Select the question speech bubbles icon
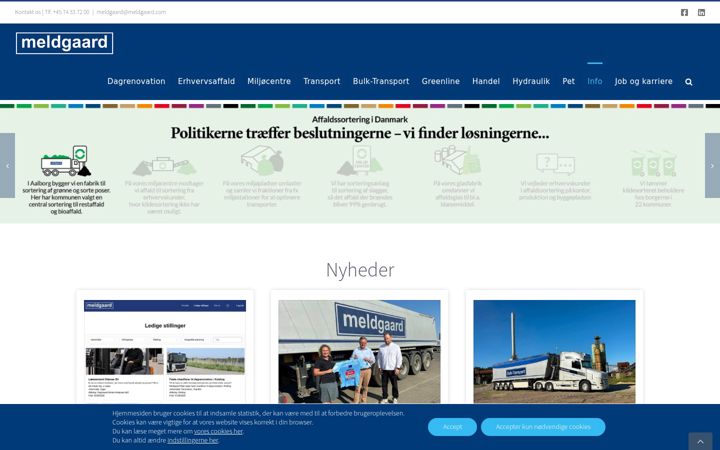 click(x=555, y=164)
